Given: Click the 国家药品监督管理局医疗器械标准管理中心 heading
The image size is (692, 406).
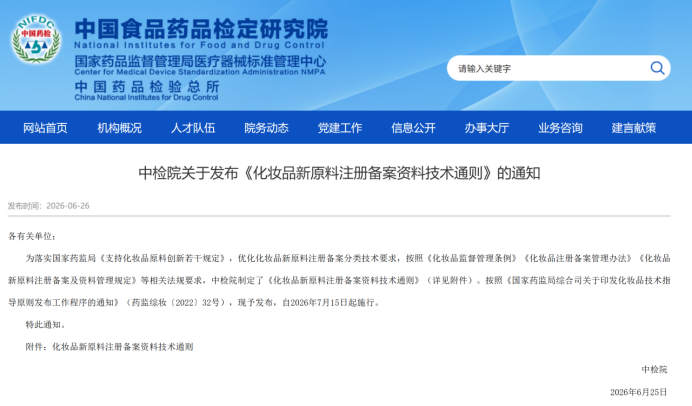Looking at the screenshot, I should (x=200, y=61).
